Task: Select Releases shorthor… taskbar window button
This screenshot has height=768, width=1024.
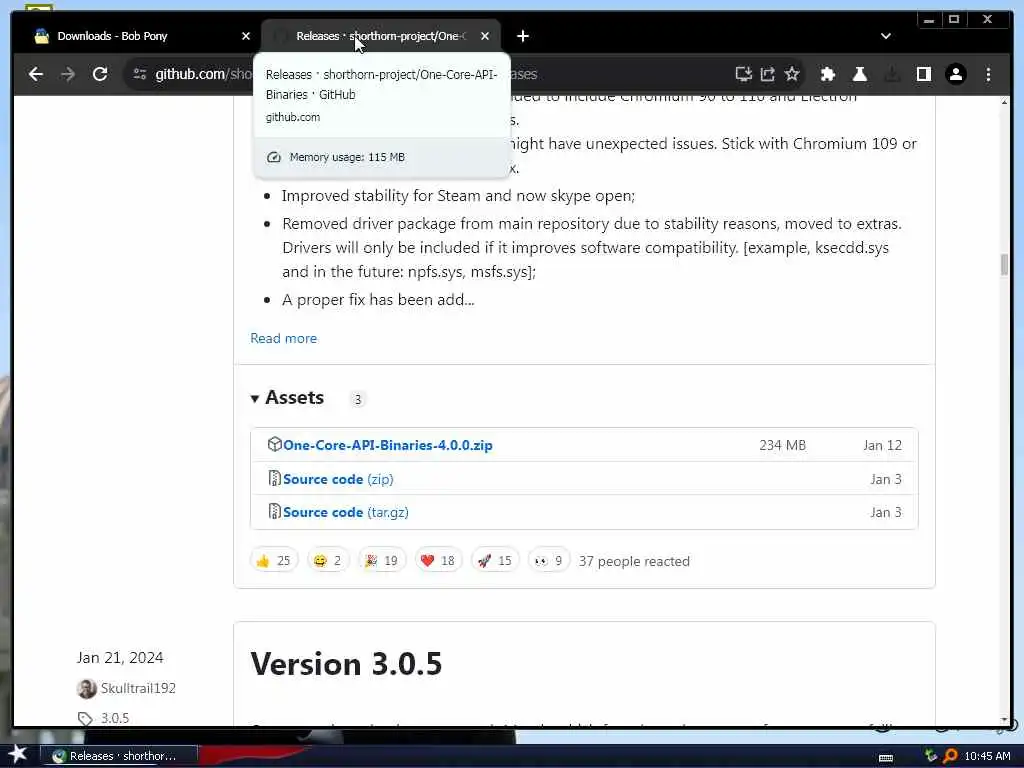Action: click(x=120, y=756)
